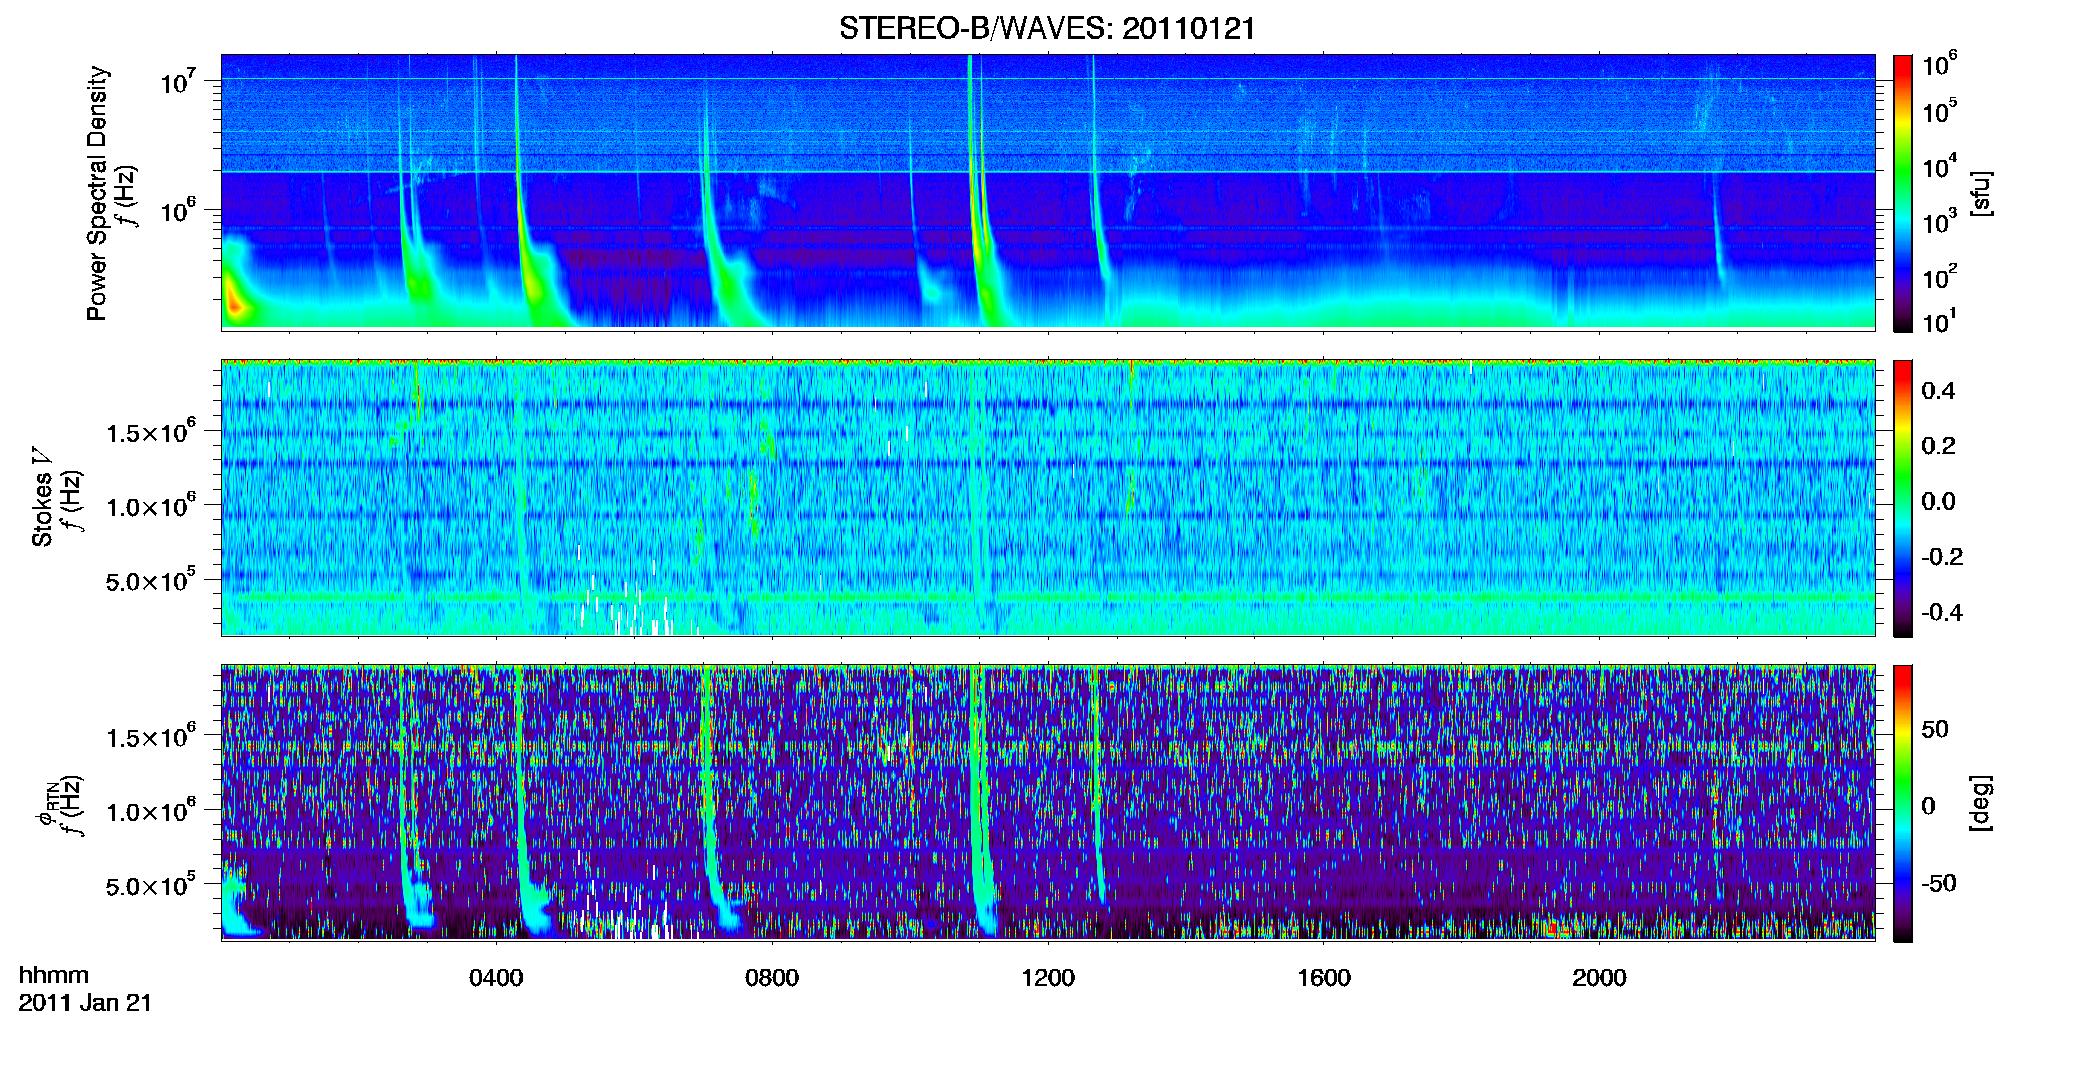This screenshot has width=2096, height=1080.
Task: Click the STEREO-B/WAVES: 20110121 plot title
Action: 1047,28
